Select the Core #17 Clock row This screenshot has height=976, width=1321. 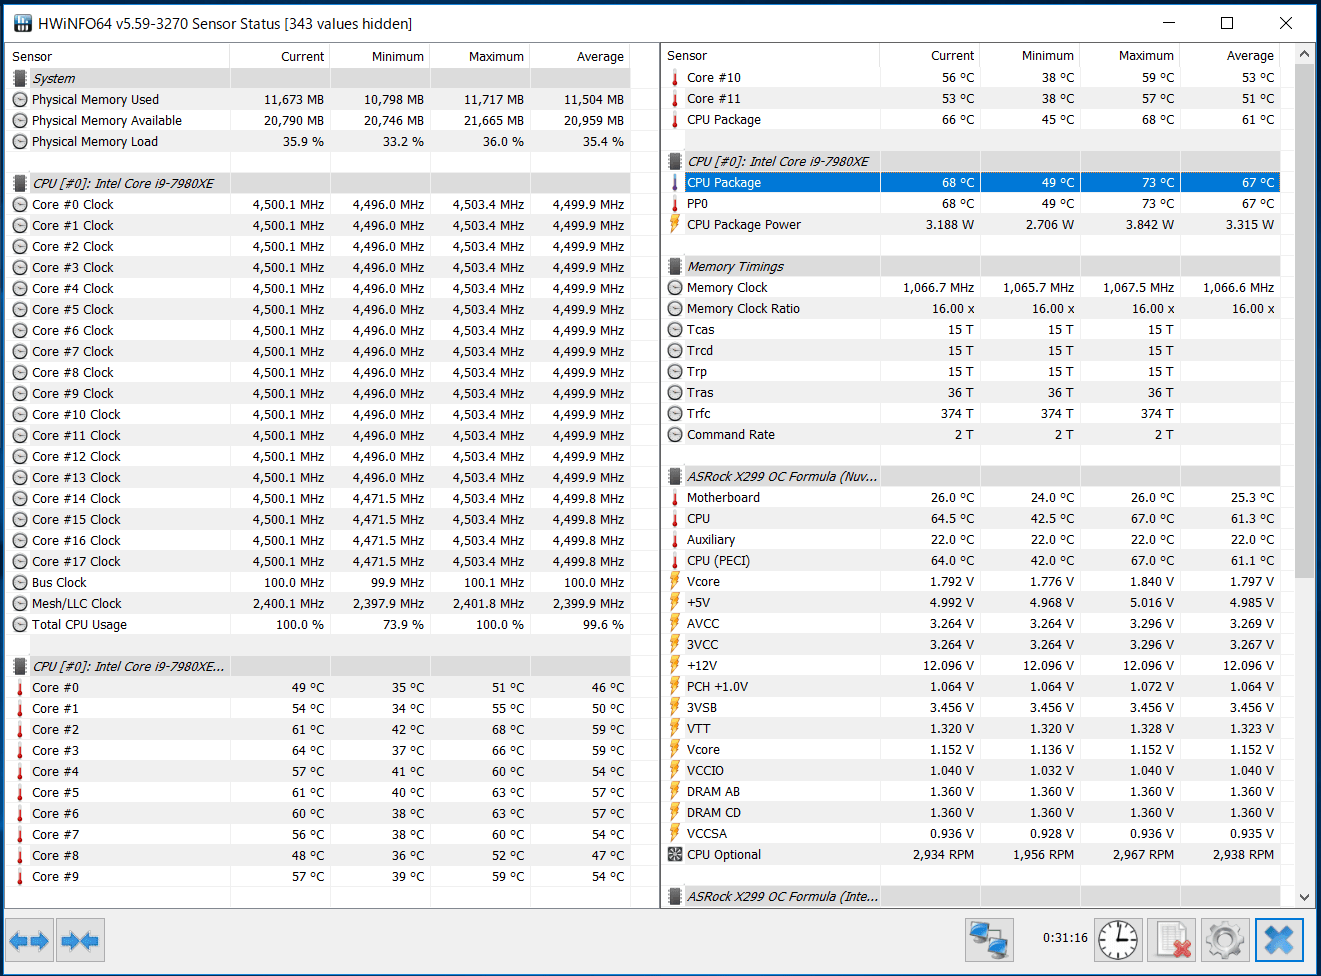pyautogui.click(x=318, y=561)
